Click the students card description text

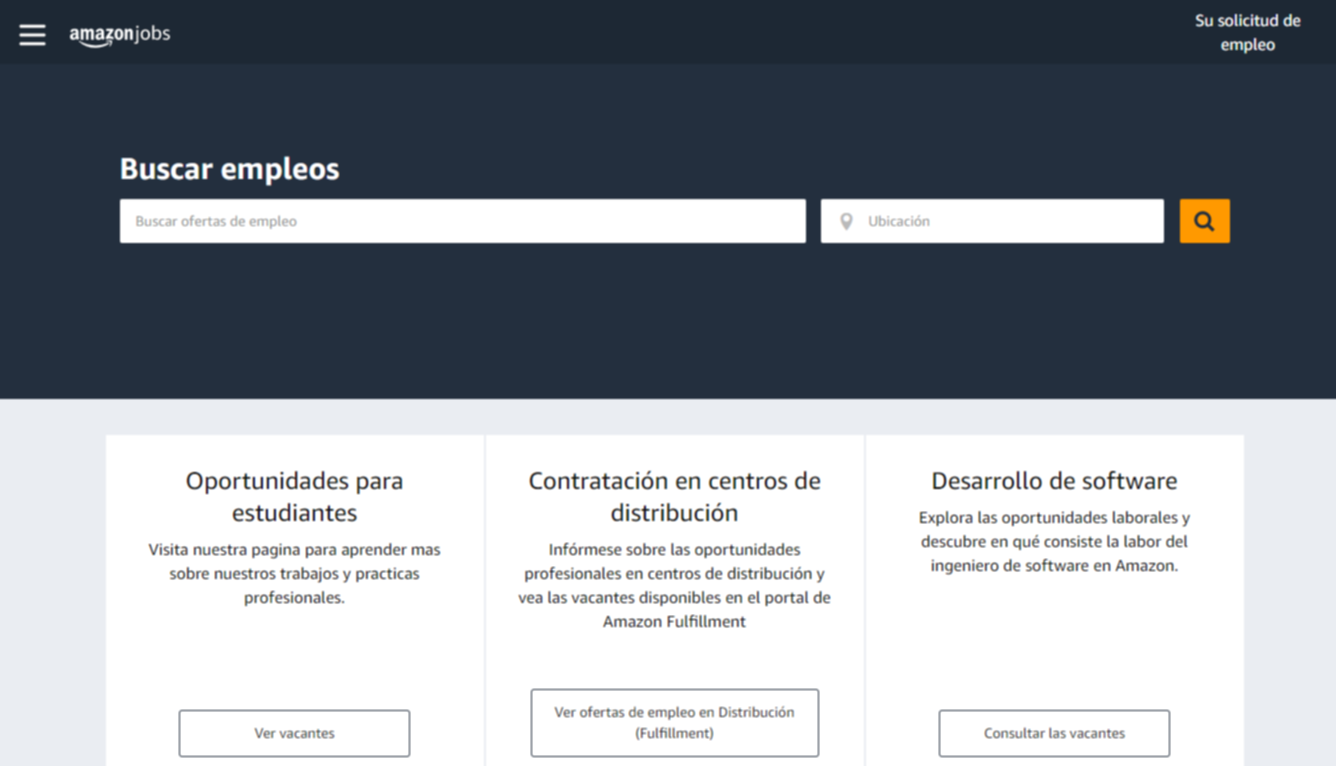click(294, 574)
